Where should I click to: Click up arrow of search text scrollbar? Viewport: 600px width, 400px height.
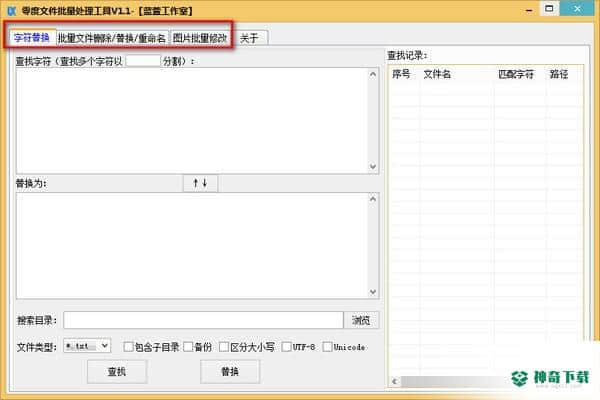(373, 74)
